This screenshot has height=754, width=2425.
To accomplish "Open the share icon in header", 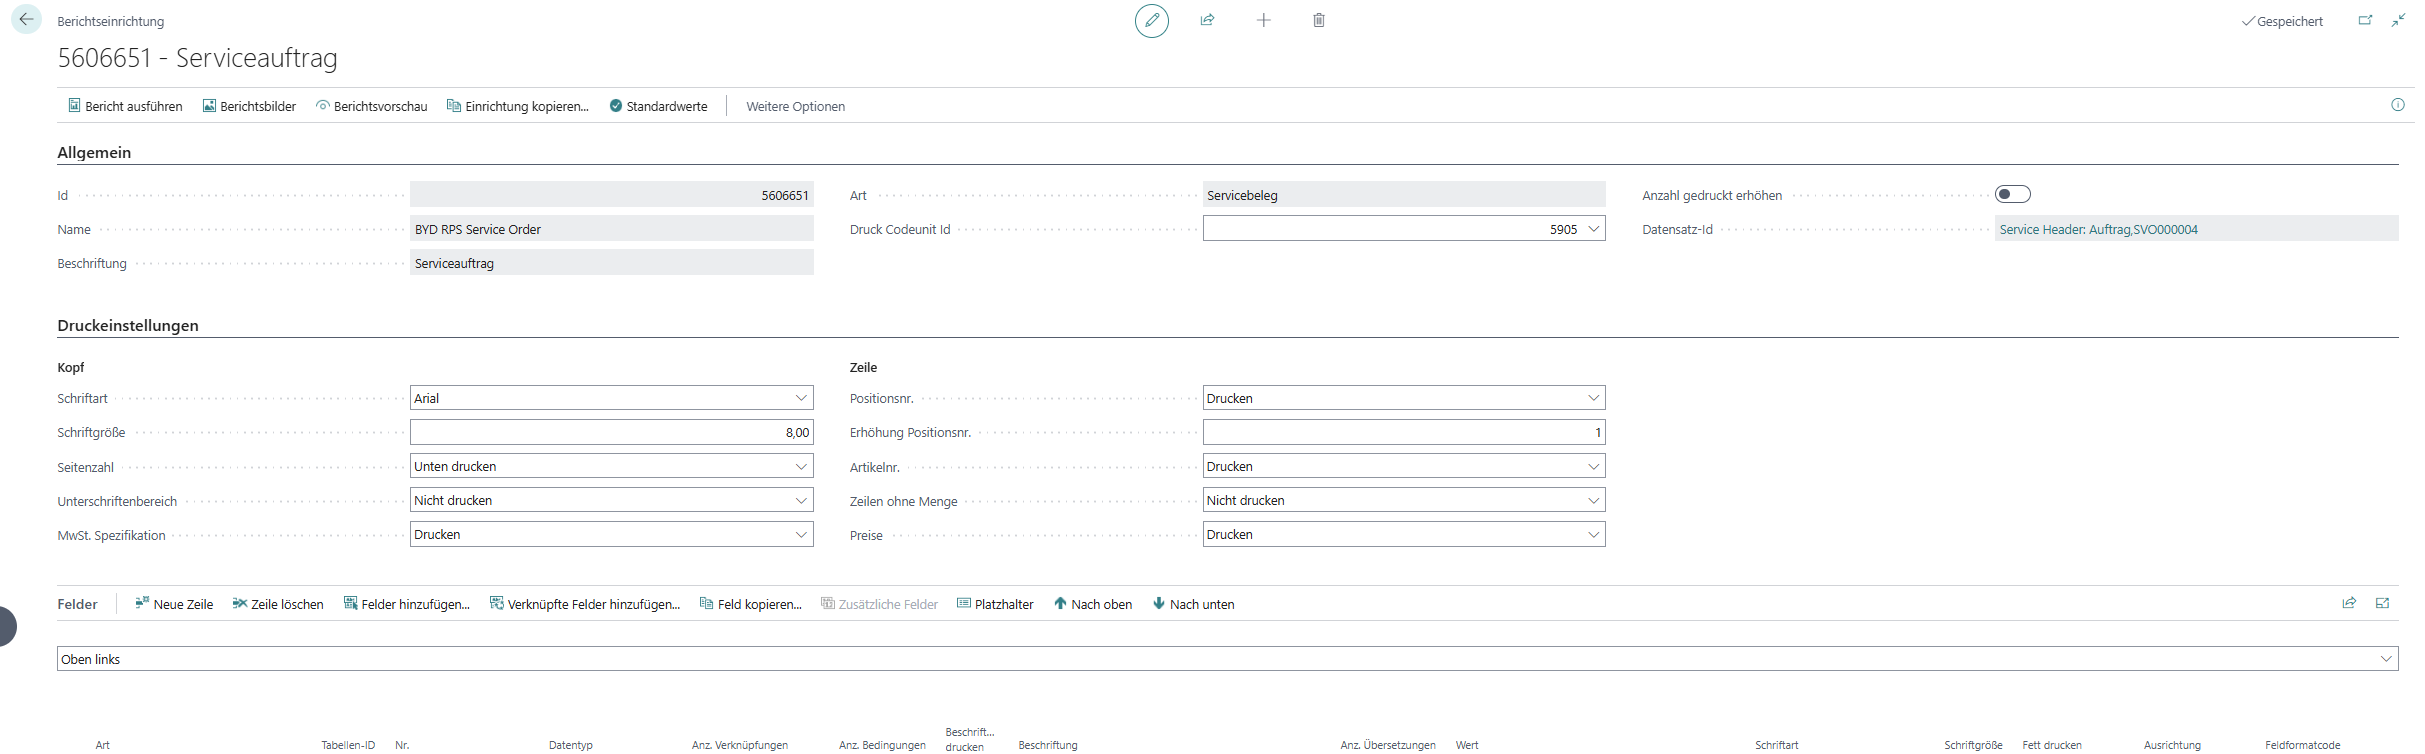I will click(1207, 20).
